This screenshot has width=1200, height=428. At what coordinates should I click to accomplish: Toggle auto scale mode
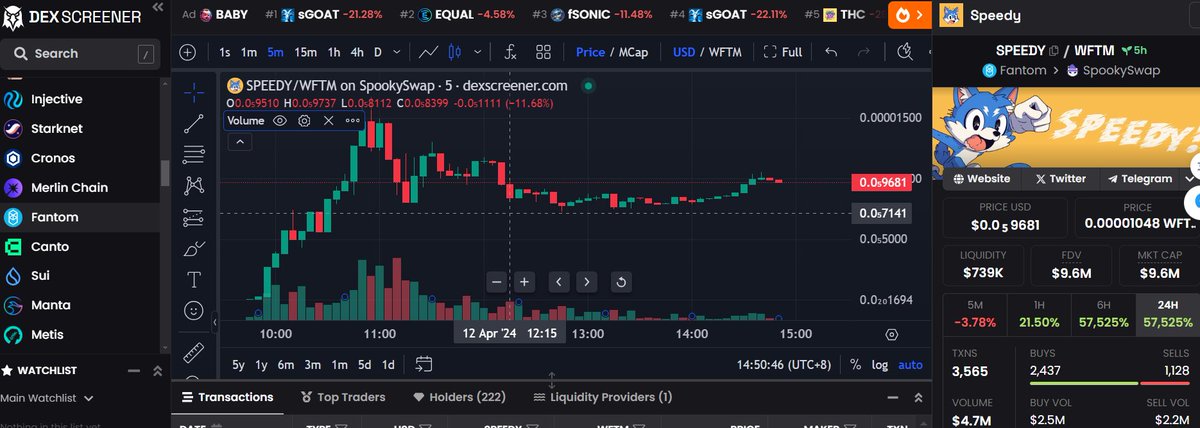pos(911,364)
